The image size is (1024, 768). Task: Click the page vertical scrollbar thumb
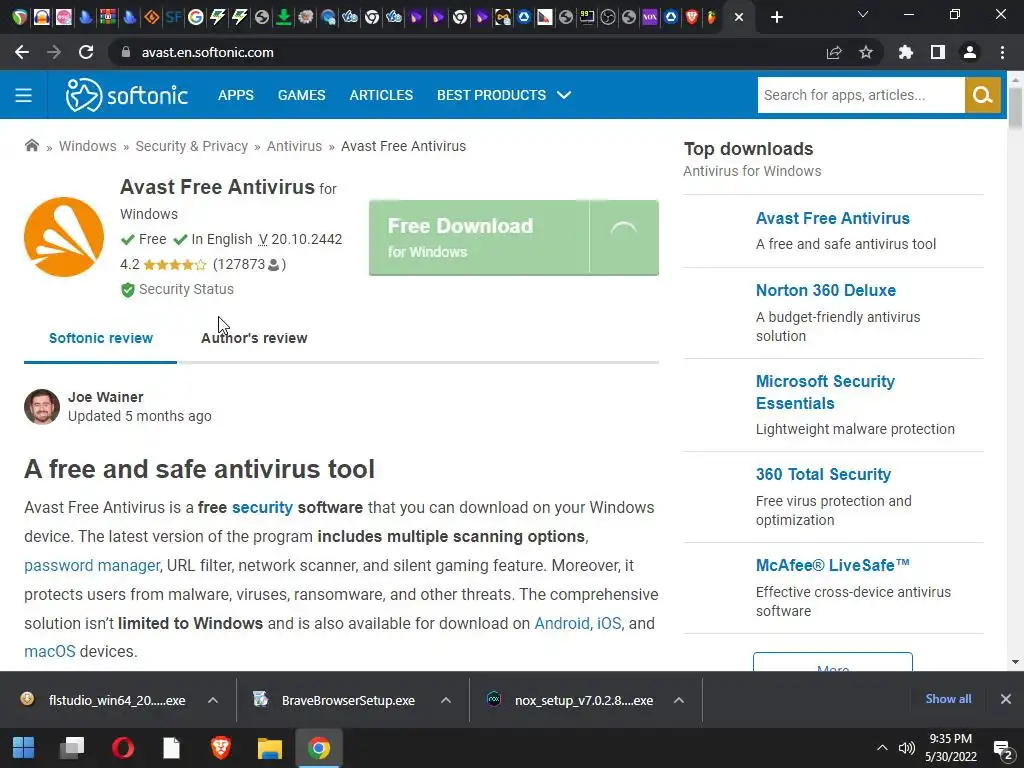click(1015, 108)
